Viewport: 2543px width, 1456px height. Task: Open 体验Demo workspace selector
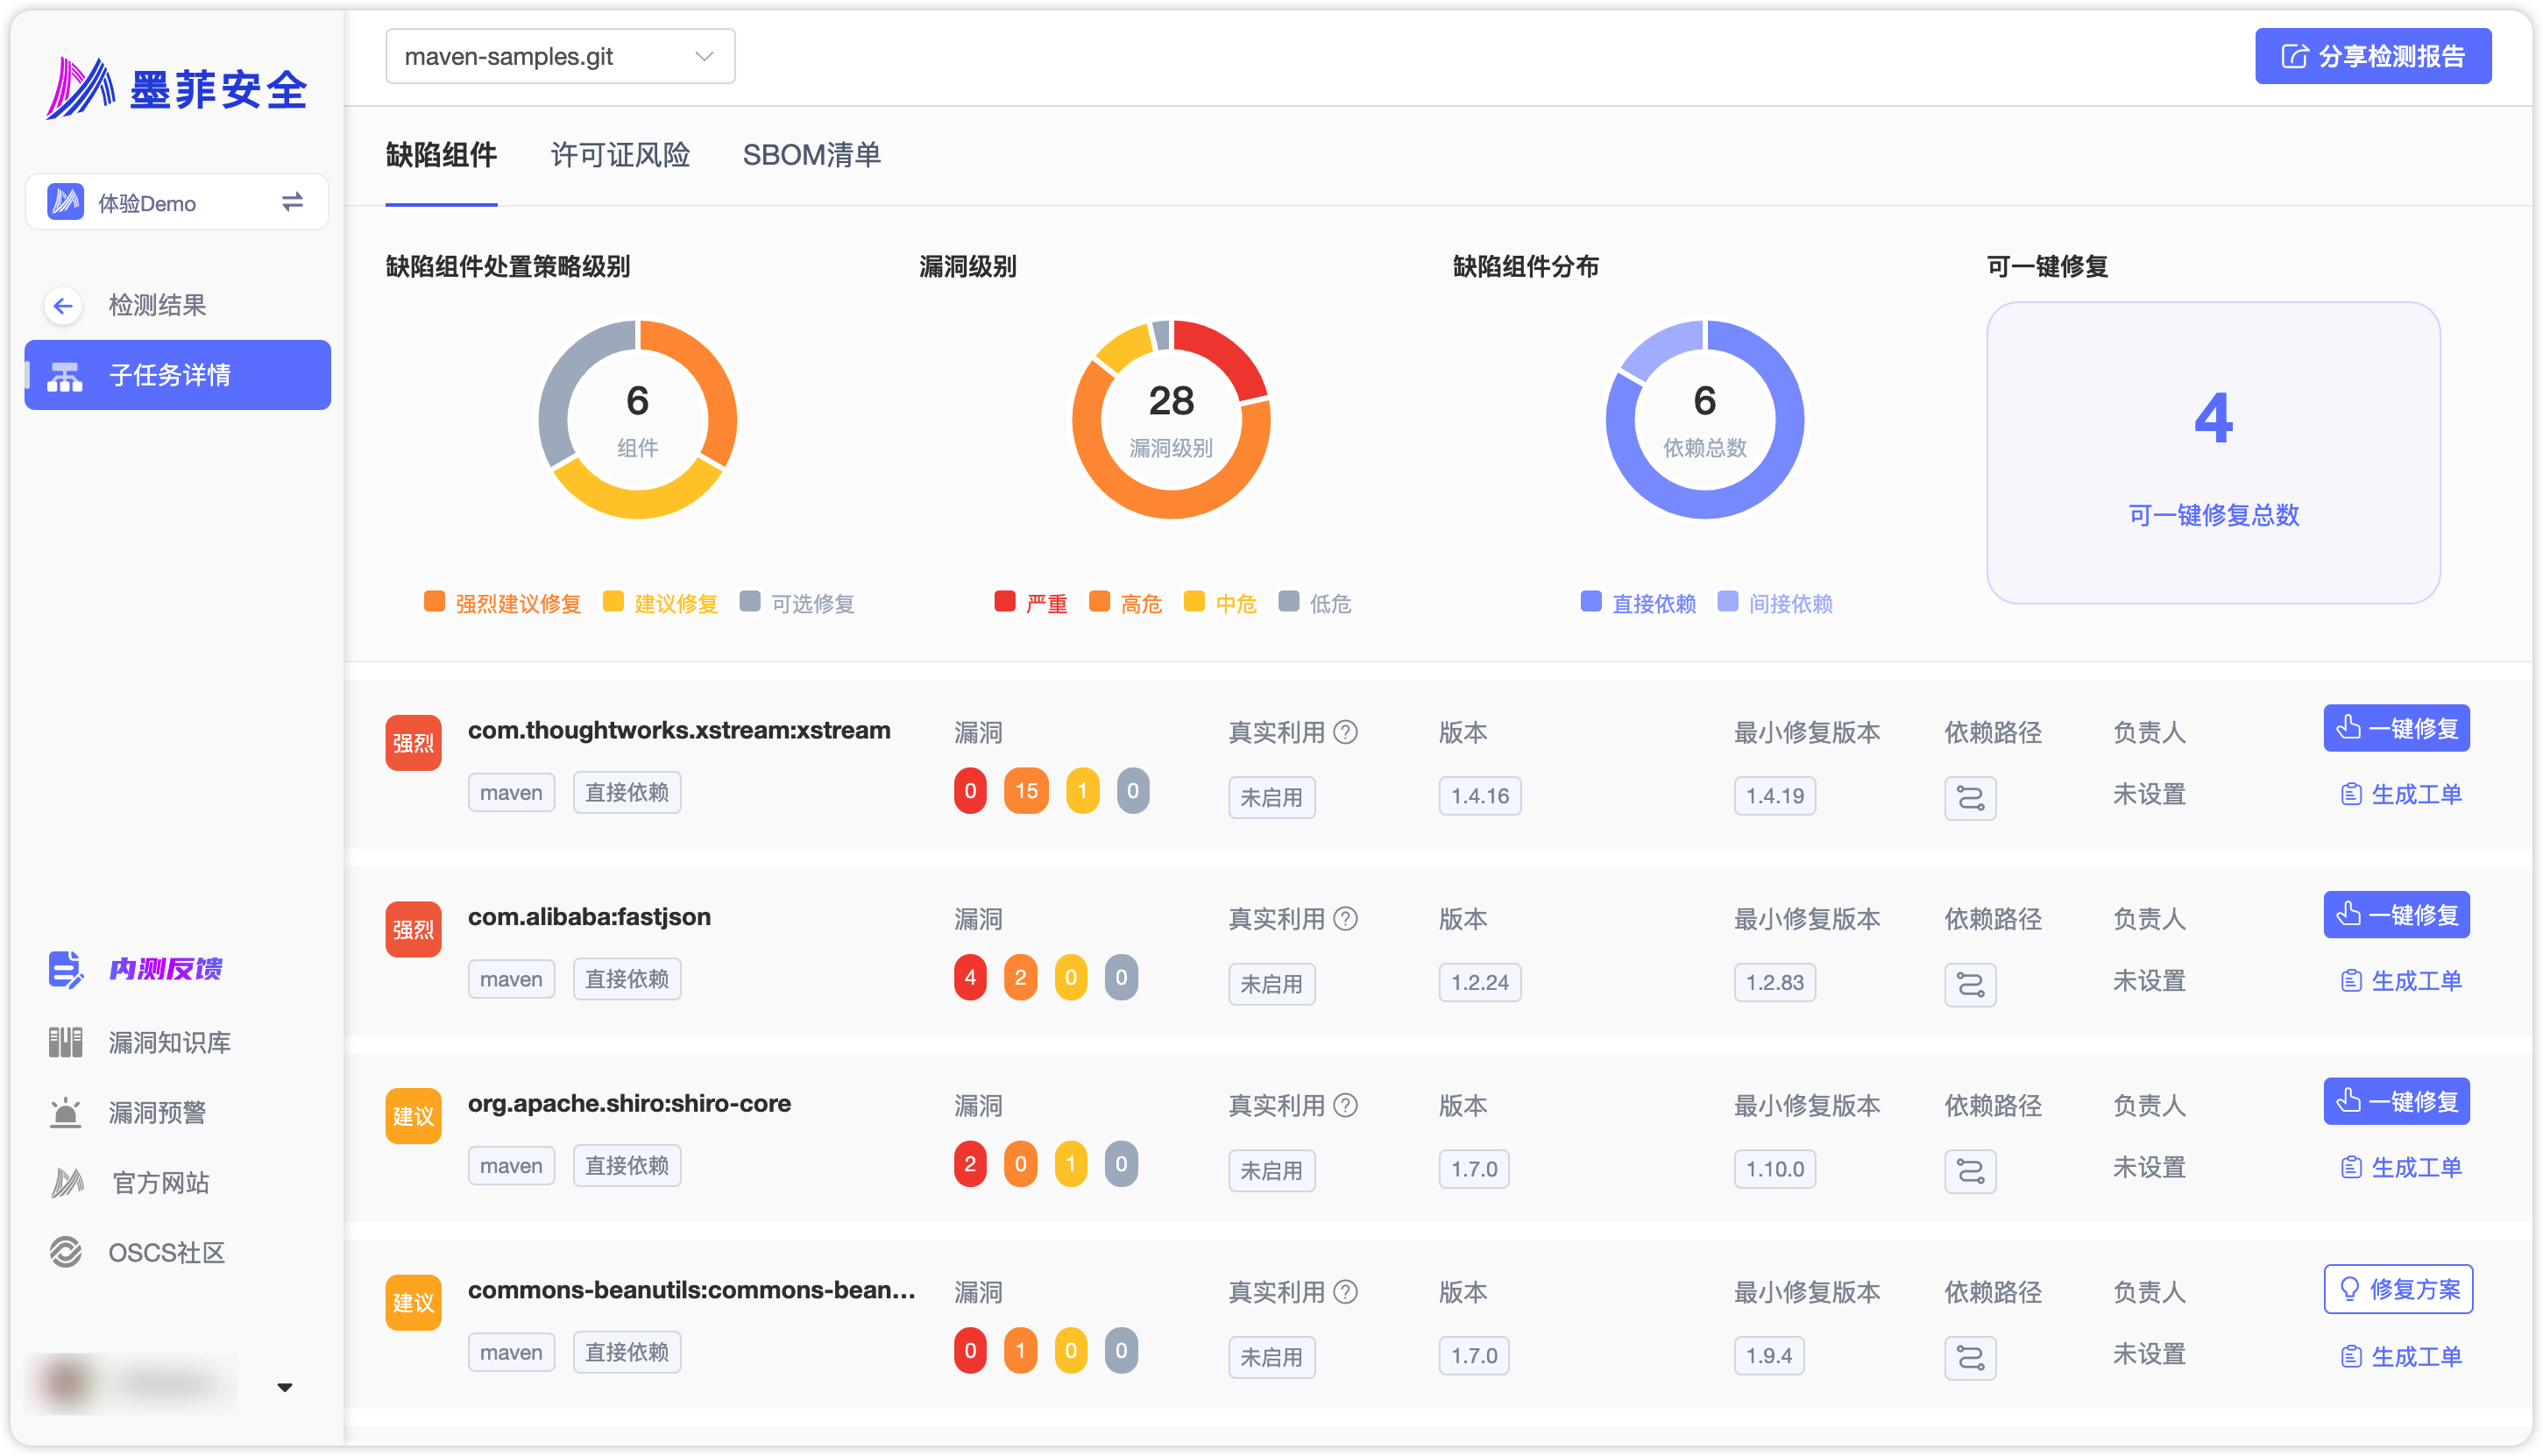pyautogui.click(x=146, y=203)
